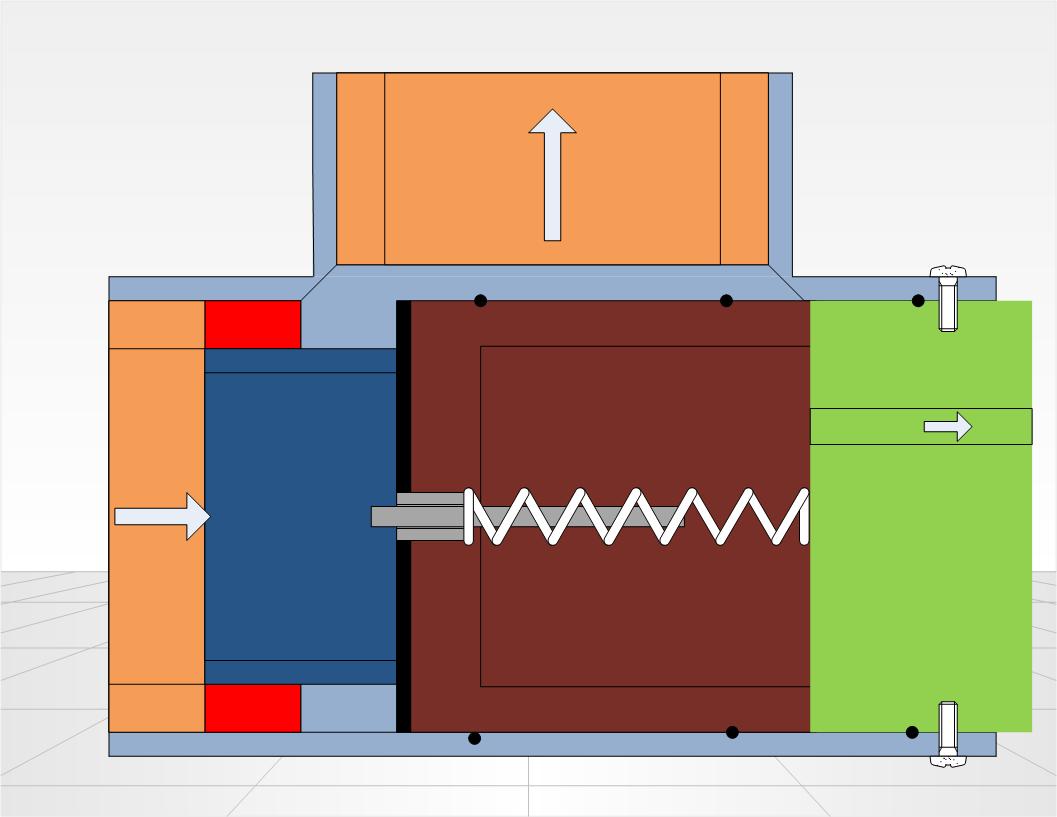
Task: Click the left narrow section of the top orange outlet
Action: point(360,168)
